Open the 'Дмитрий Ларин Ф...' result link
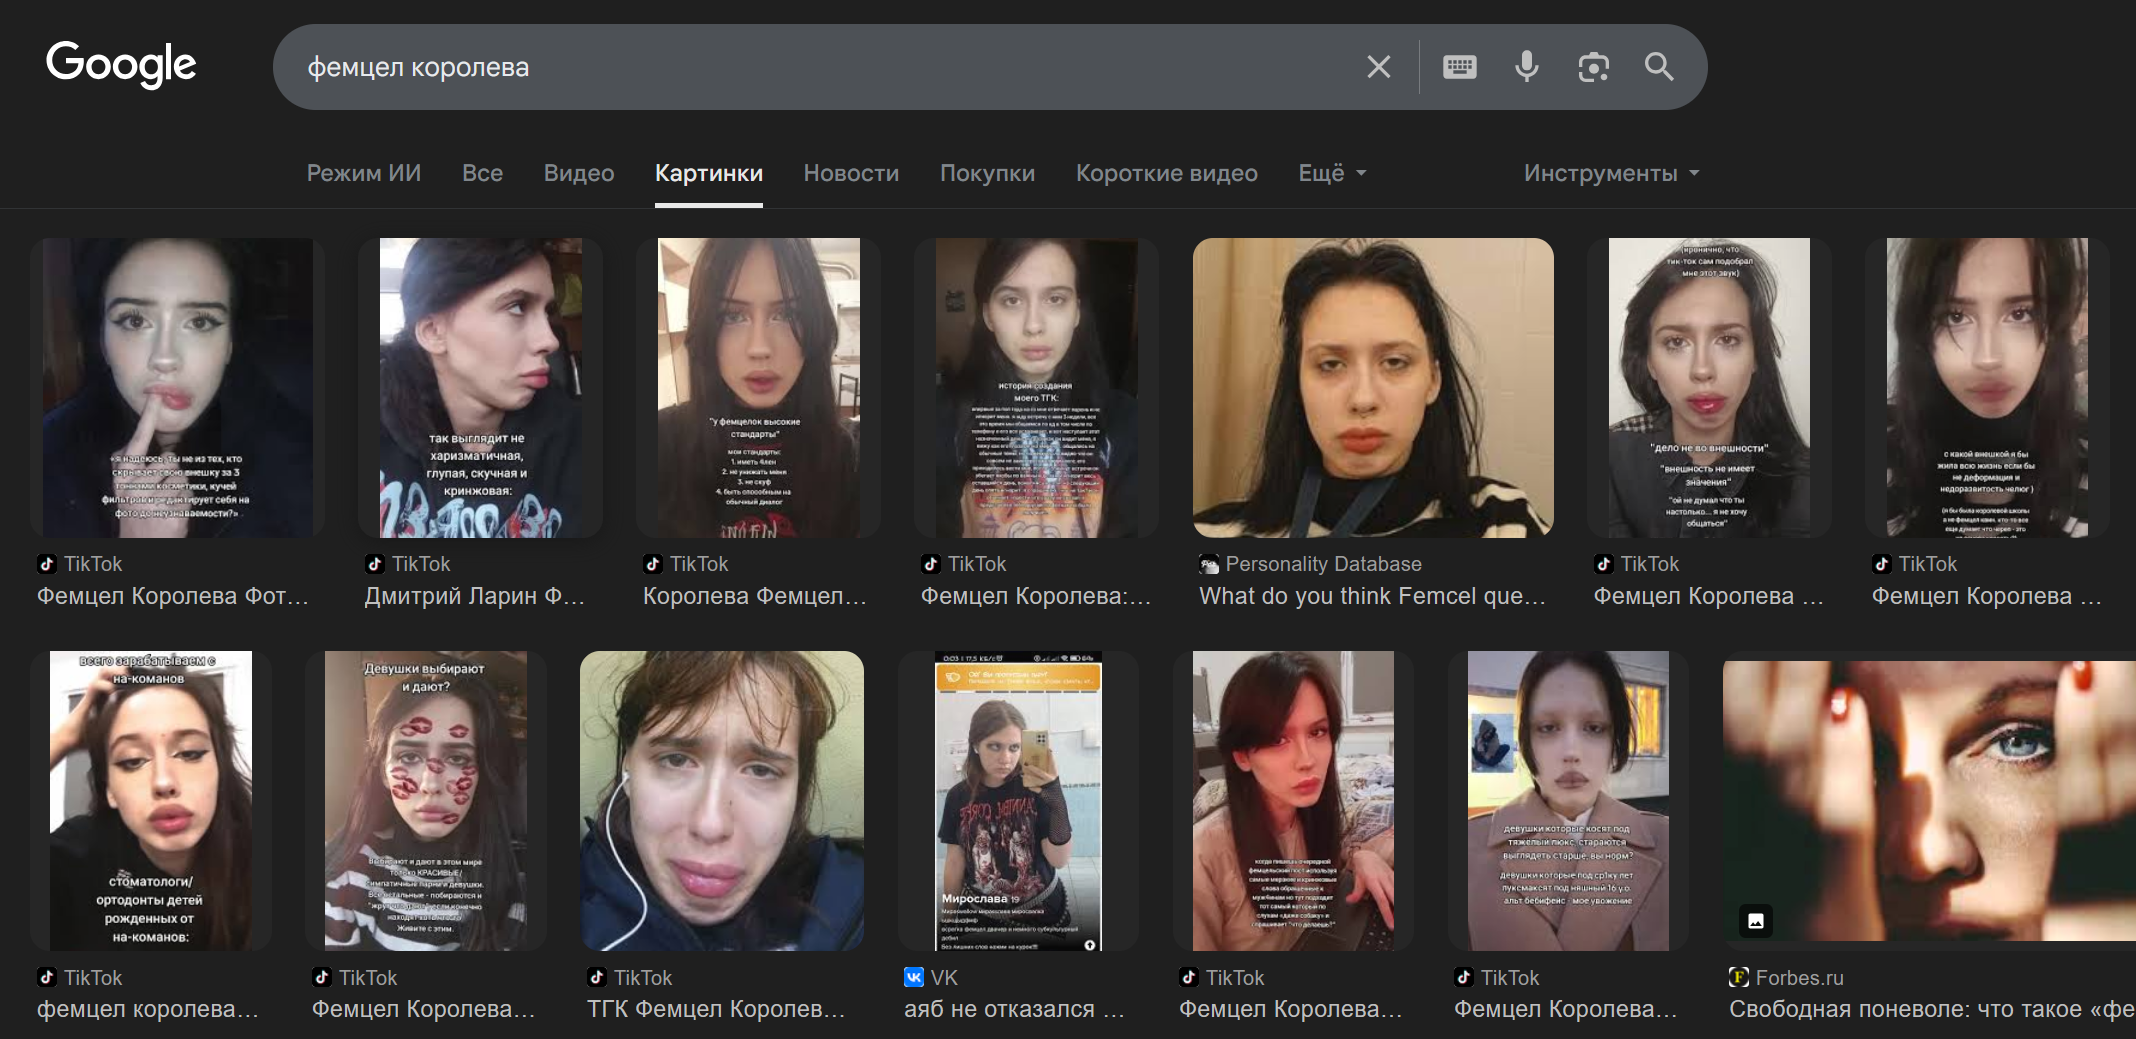The height and width of the screenshot is (1039, 2136). pos(474,596)
